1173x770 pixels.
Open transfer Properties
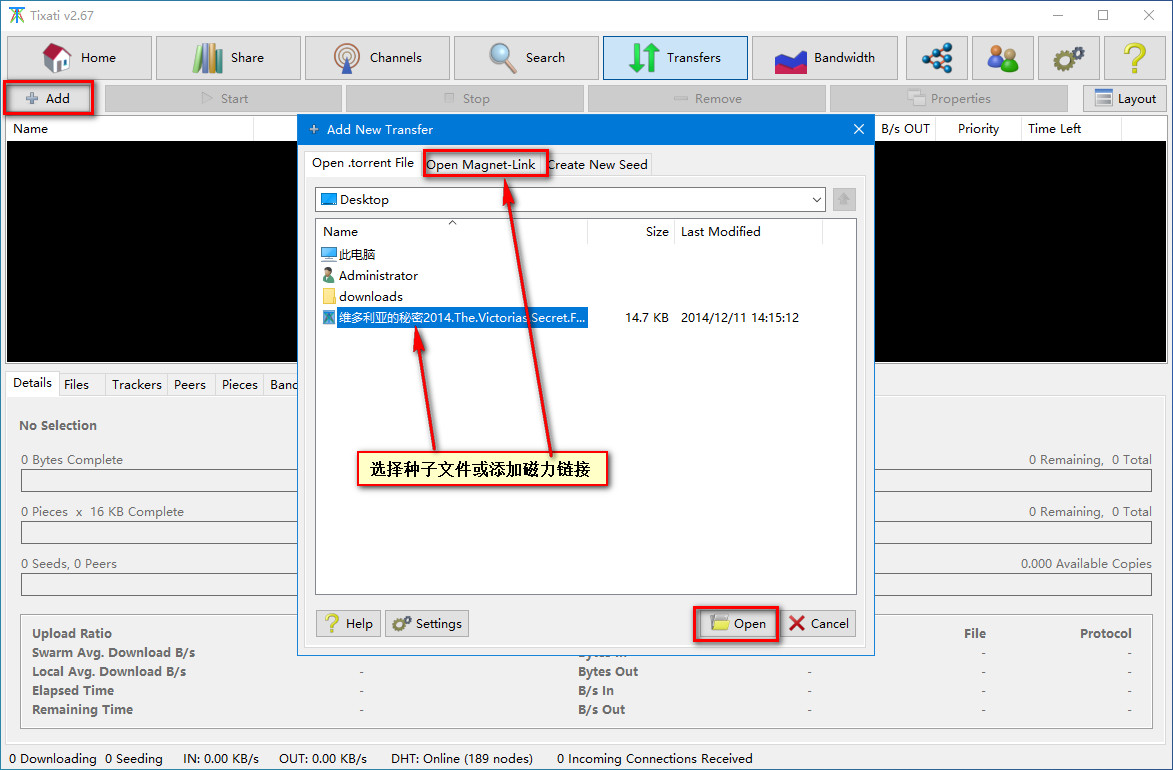coord(949,98)
